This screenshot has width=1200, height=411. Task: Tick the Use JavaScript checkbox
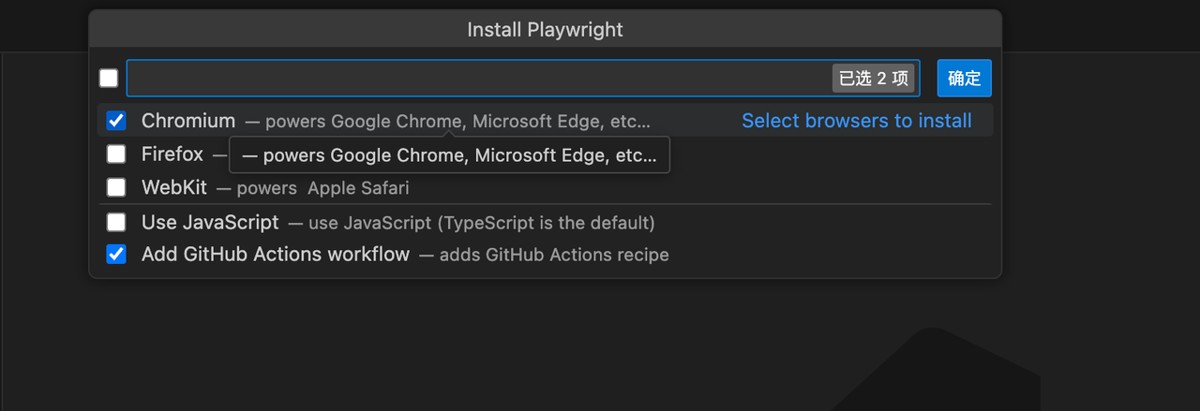117,222
